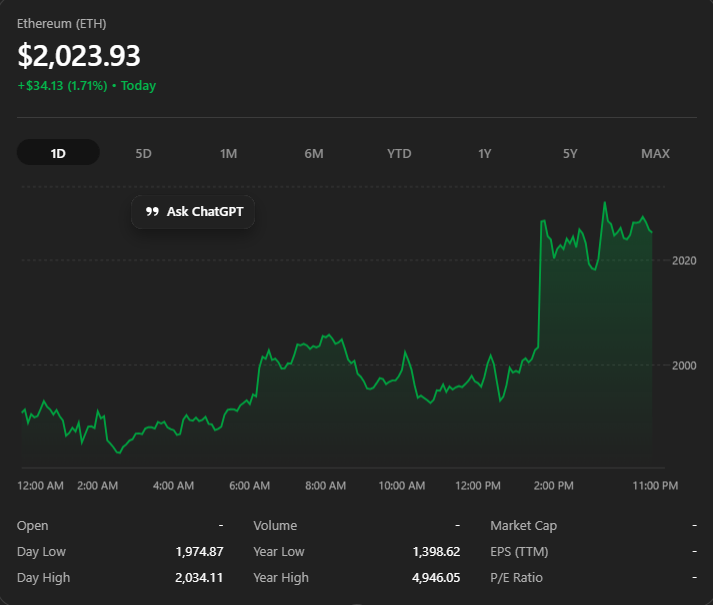Click the Day Low label

[x=41, y=552]
